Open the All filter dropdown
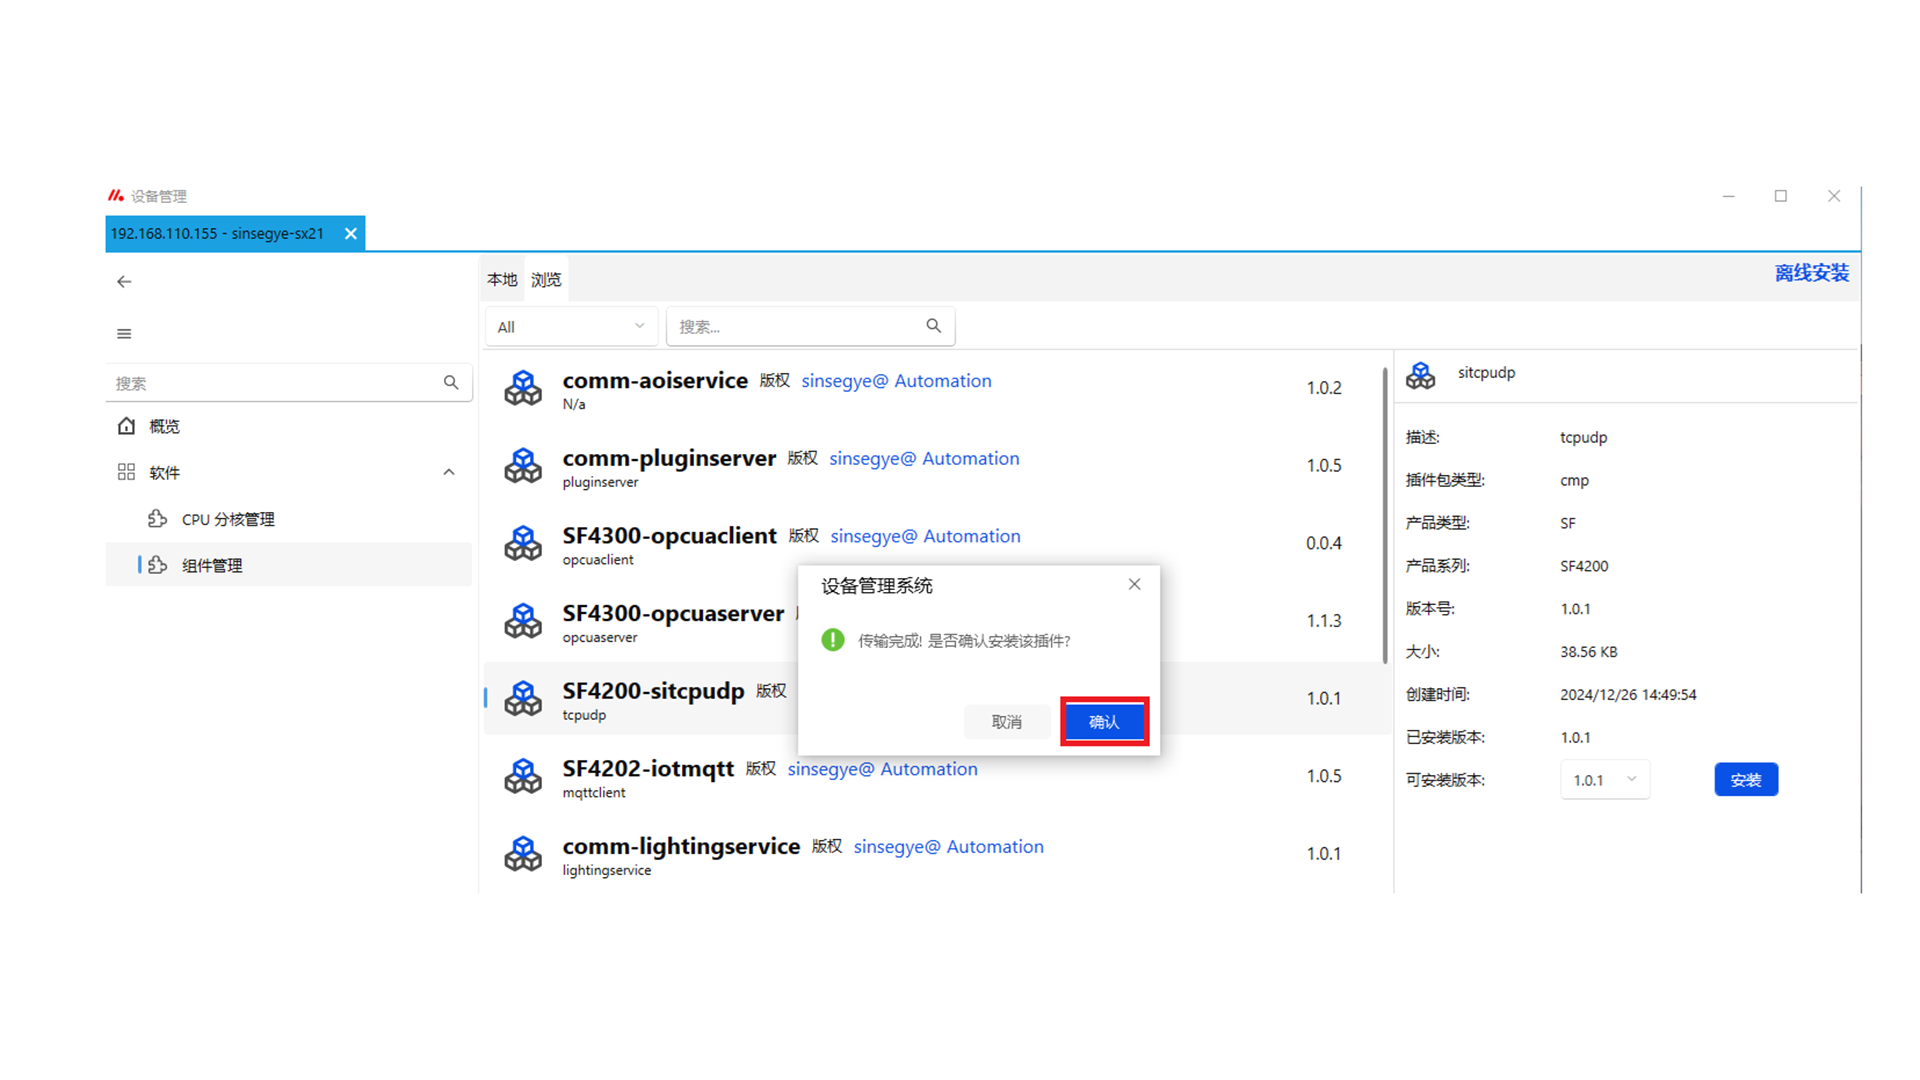 571,327
